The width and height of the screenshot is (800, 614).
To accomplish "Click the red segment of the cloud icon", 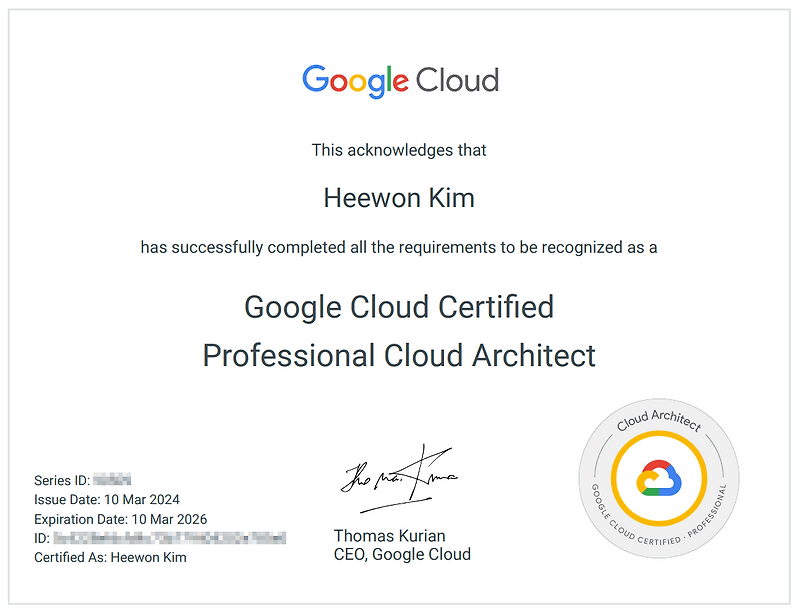I will pos(658,463).
